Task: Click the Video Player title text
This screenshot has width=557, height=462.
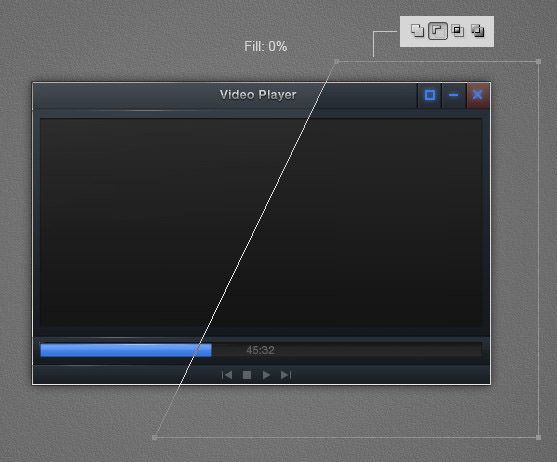Action: tap(258, 95)
